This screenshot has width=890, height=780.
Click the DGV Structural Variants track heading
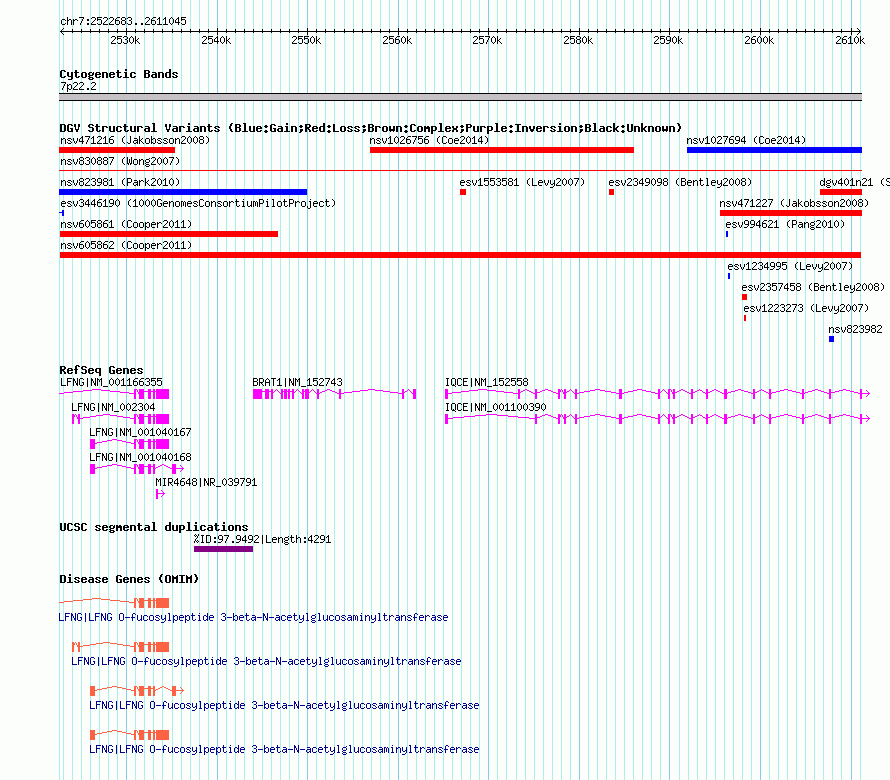click(371, 128)
